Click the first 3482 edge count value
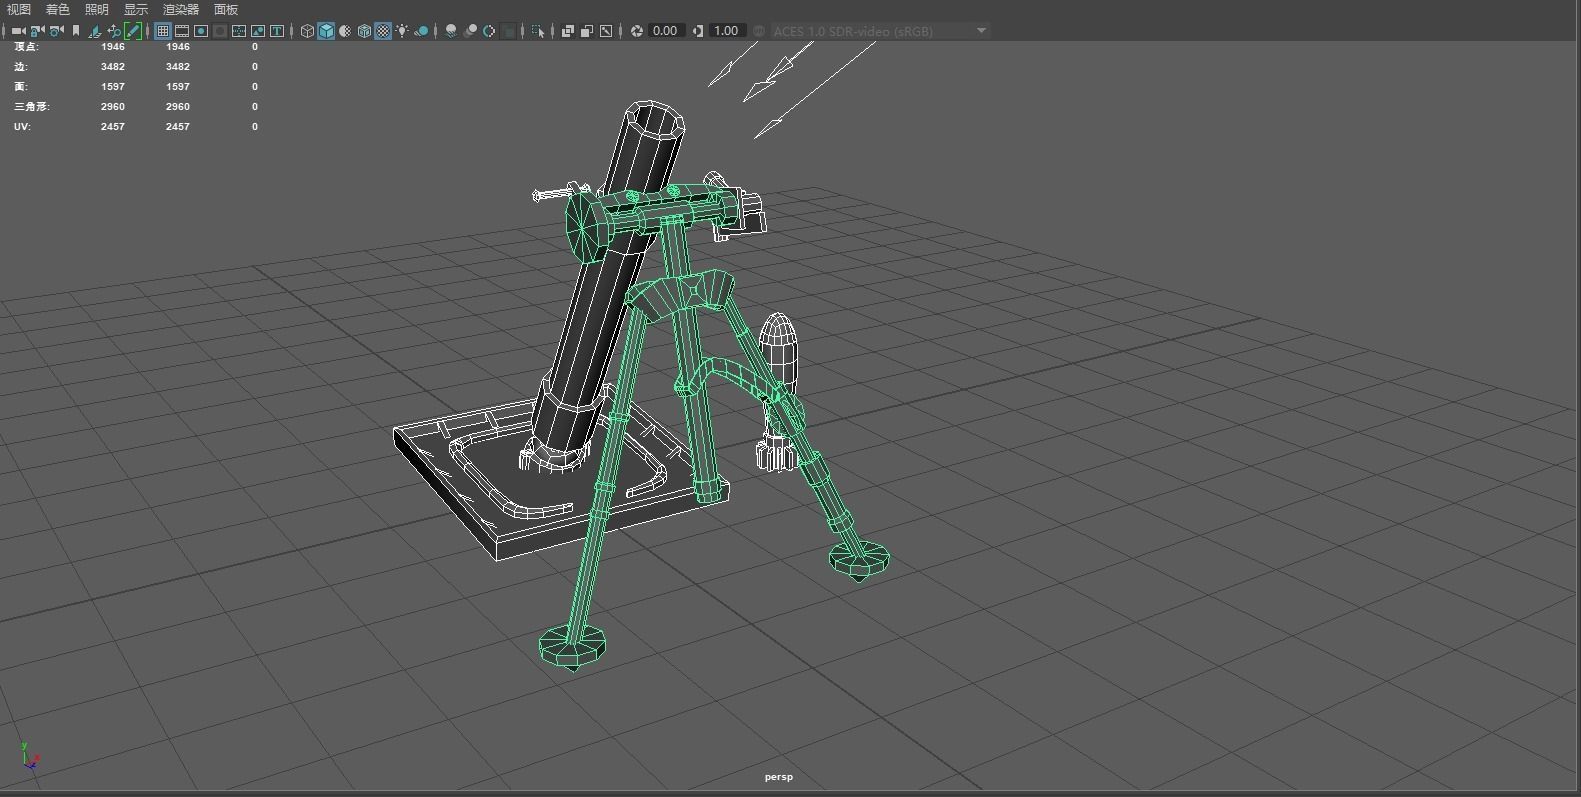 113,66
